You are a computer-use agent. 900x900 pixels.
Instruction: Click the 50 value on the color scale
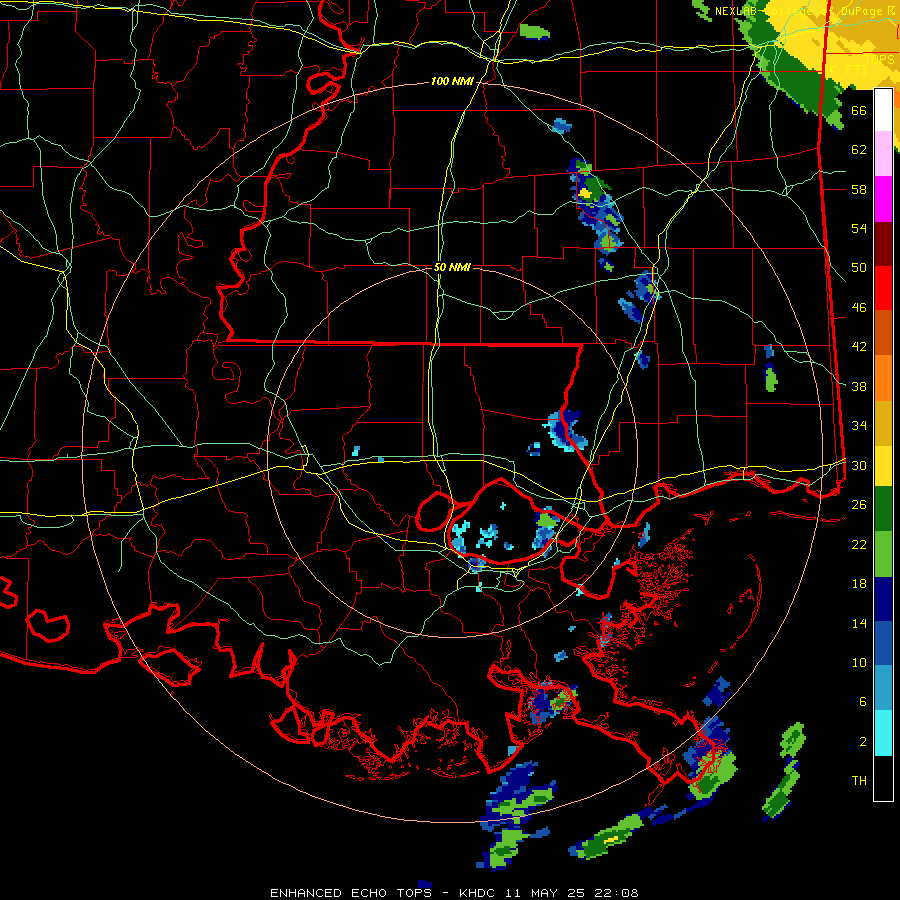tap(859, 268)
